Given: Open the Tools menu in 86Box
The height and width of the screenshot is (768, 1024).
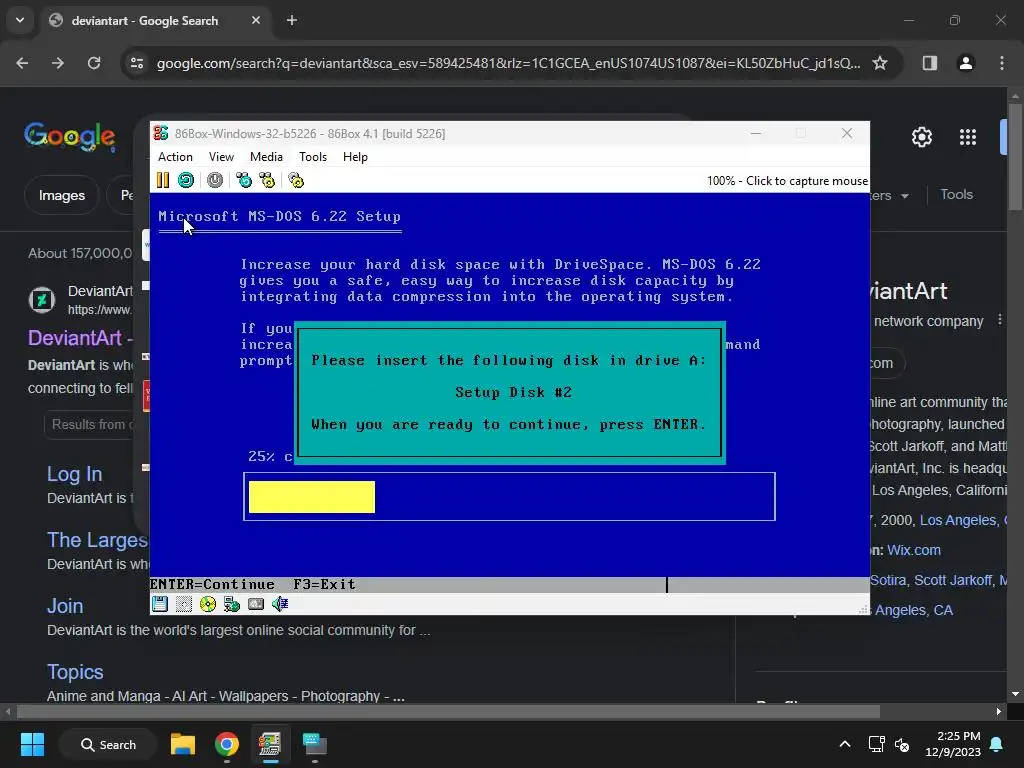Looking at the screenshot, I should [313, 157].
